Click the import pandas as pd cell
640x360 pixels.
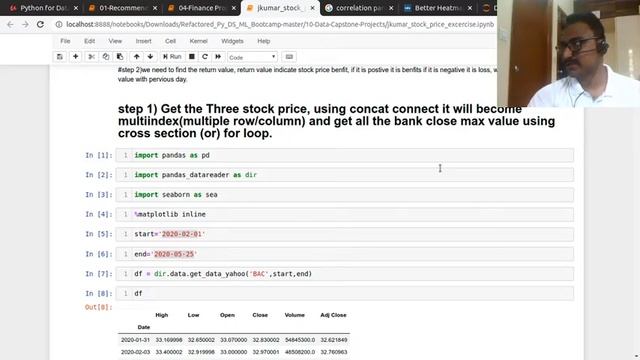(344, 155)
